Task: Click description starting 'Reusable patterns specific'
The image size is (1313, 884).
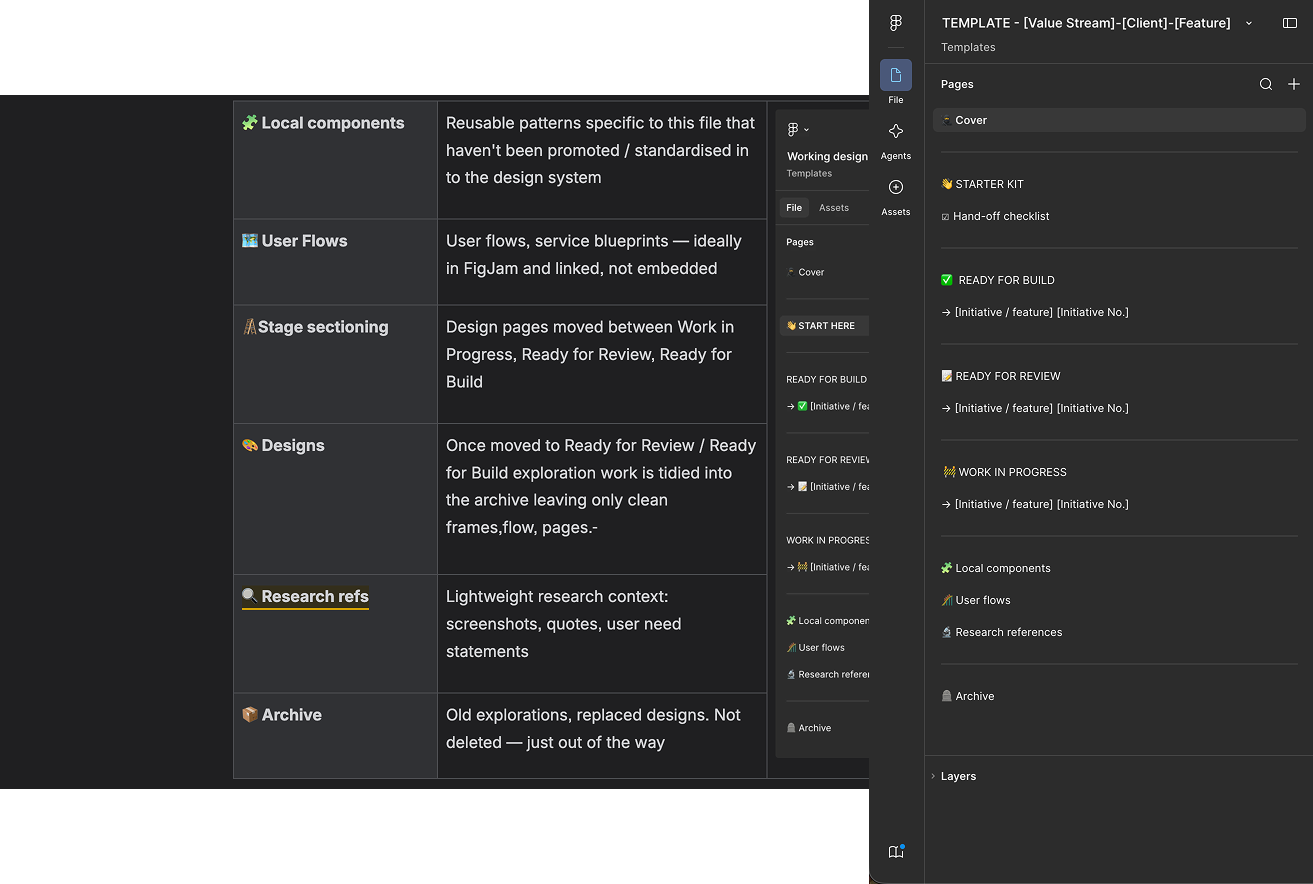Action: [x=600, y=150]
